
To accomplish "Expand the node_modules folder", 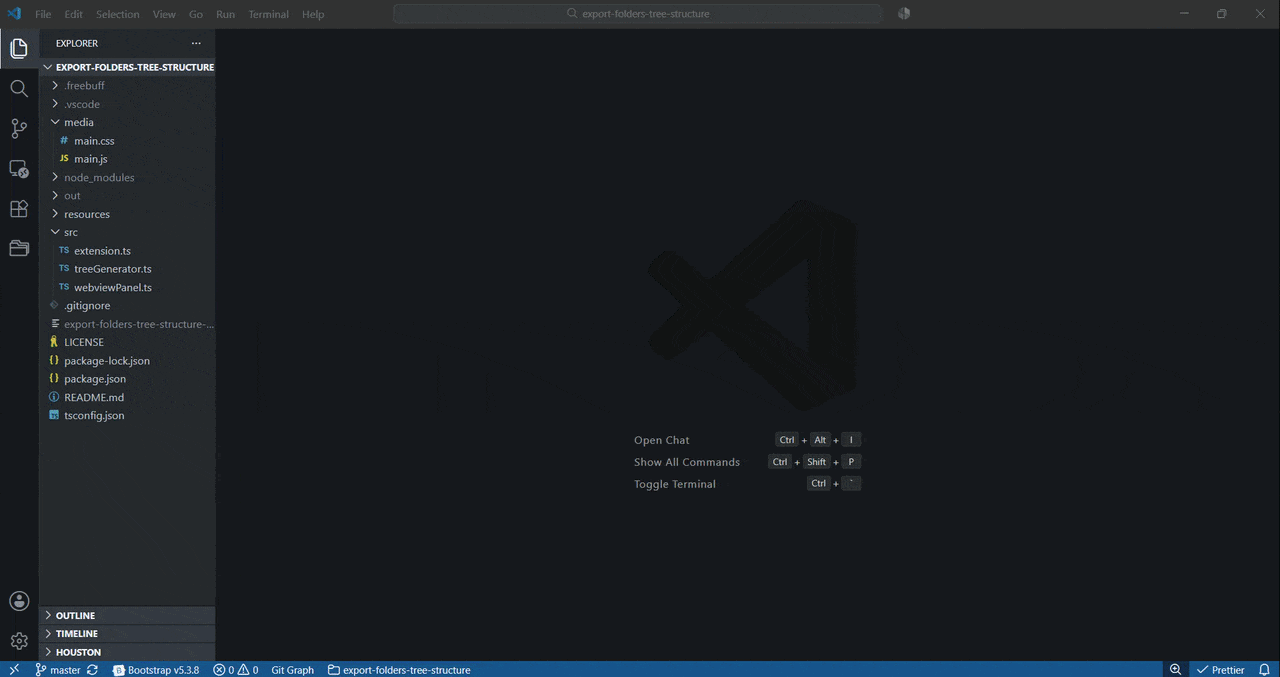I will 127,177.
